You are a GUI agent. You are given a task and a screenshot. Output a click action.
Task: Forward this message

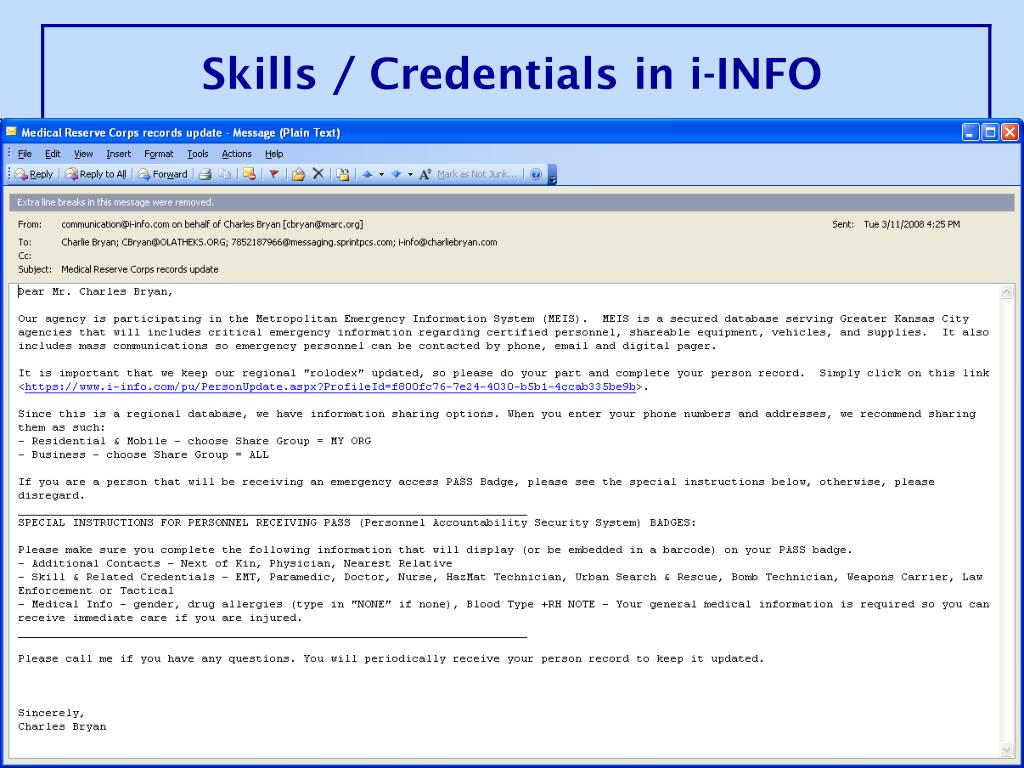(163, 174)
